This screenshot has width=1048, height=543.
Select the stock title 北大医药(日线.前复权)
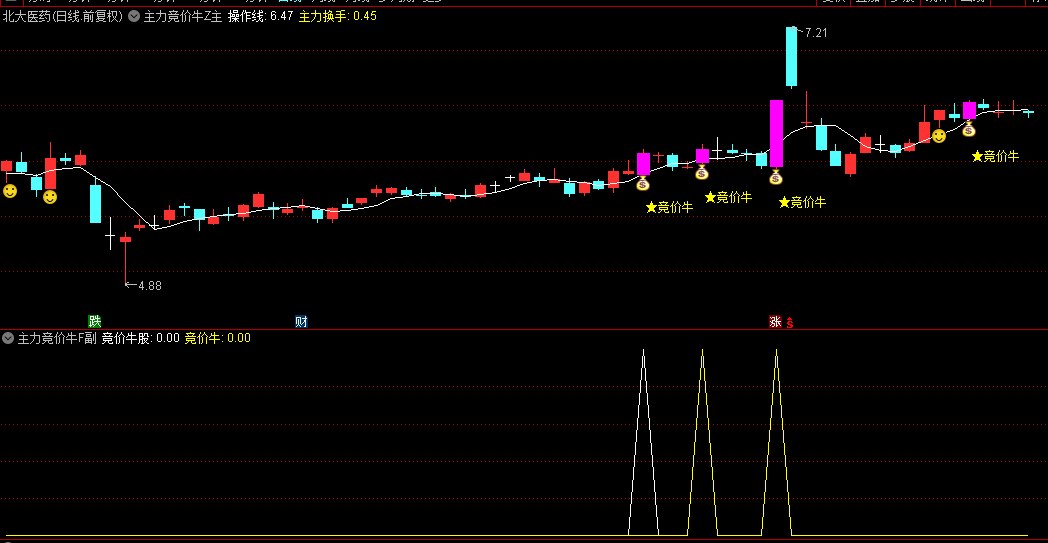coord(63,17)
